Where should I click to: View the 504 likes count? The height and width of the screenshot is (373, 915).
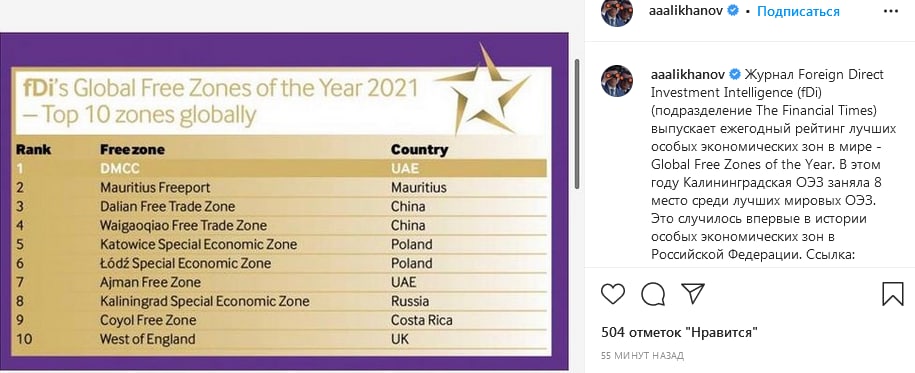click(679, 333)
